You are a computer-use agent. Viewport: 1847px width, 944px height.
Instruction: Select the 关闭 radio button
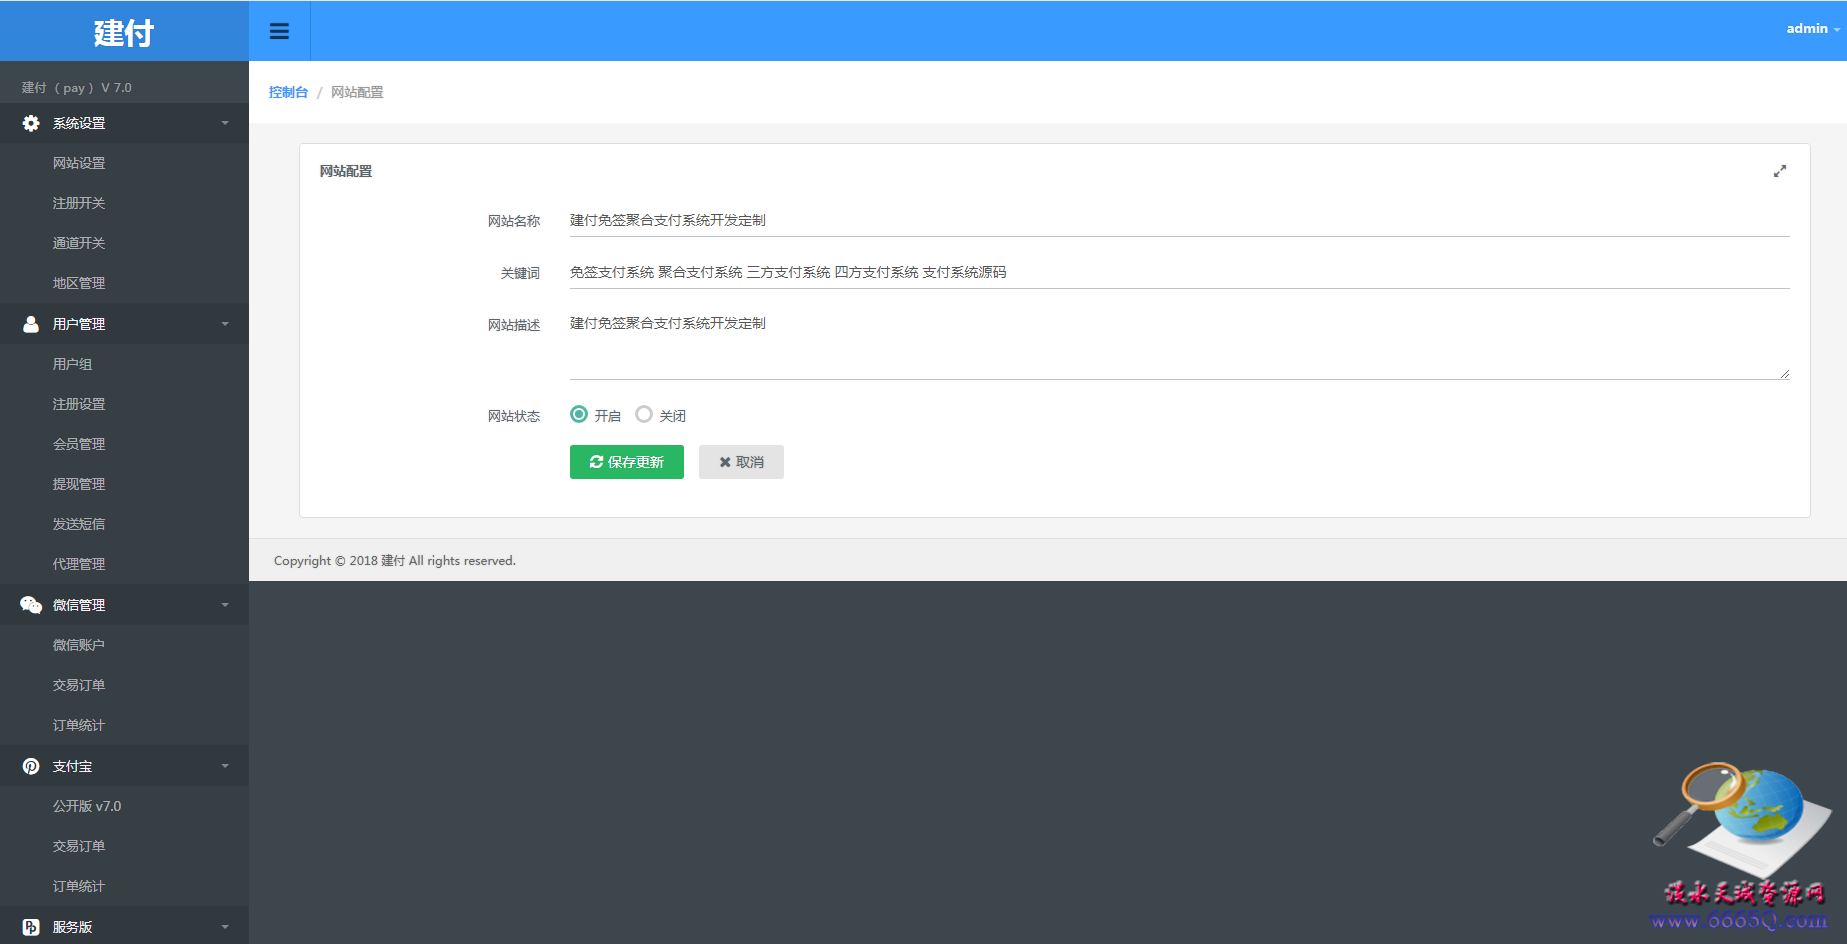click(x=644, y=414)
